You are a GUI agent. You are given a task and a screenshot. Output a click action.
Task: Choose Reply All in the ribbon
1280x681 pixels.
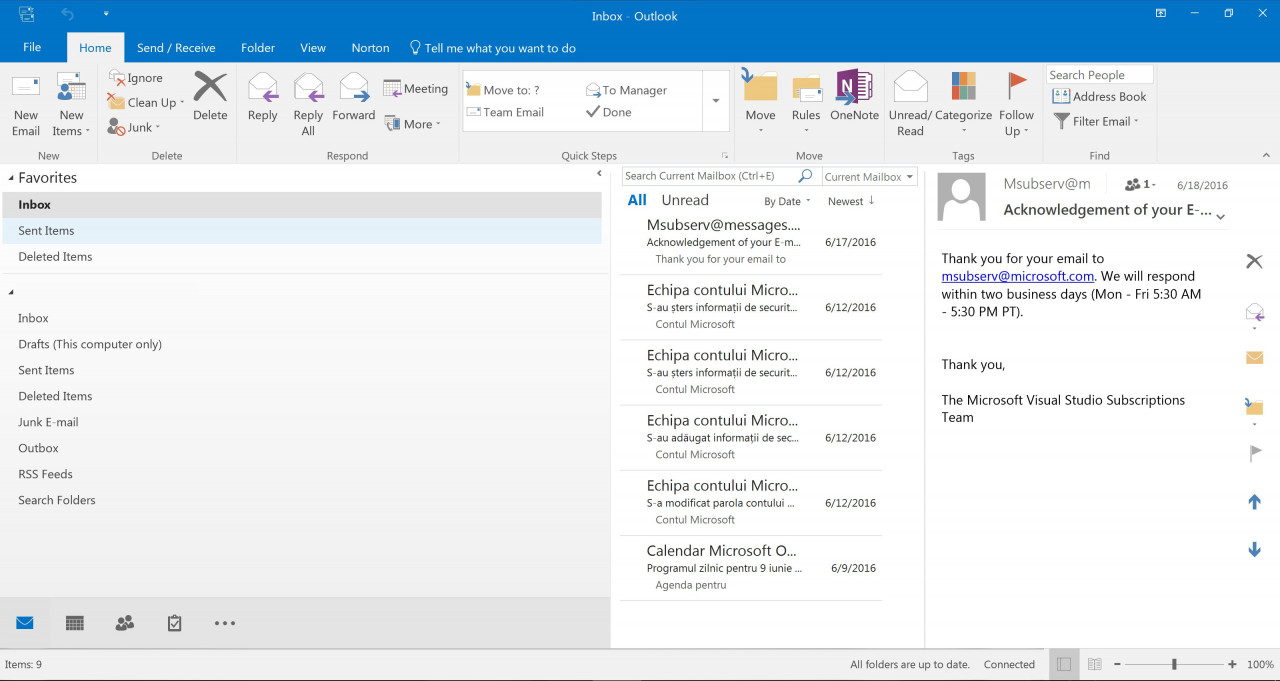pos(308,105)
